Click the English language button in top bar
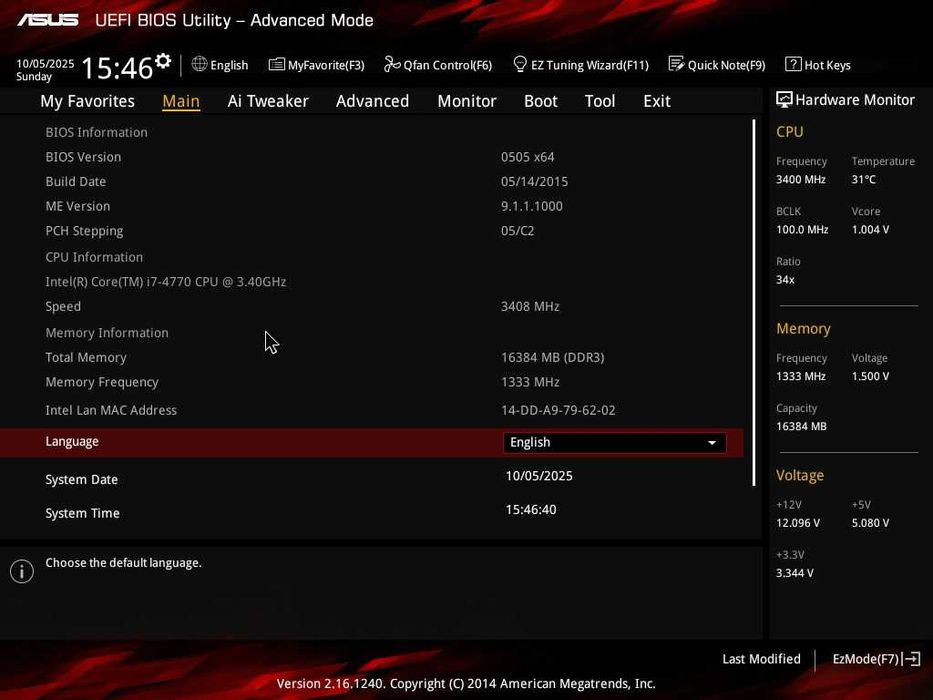 [220, 64]
